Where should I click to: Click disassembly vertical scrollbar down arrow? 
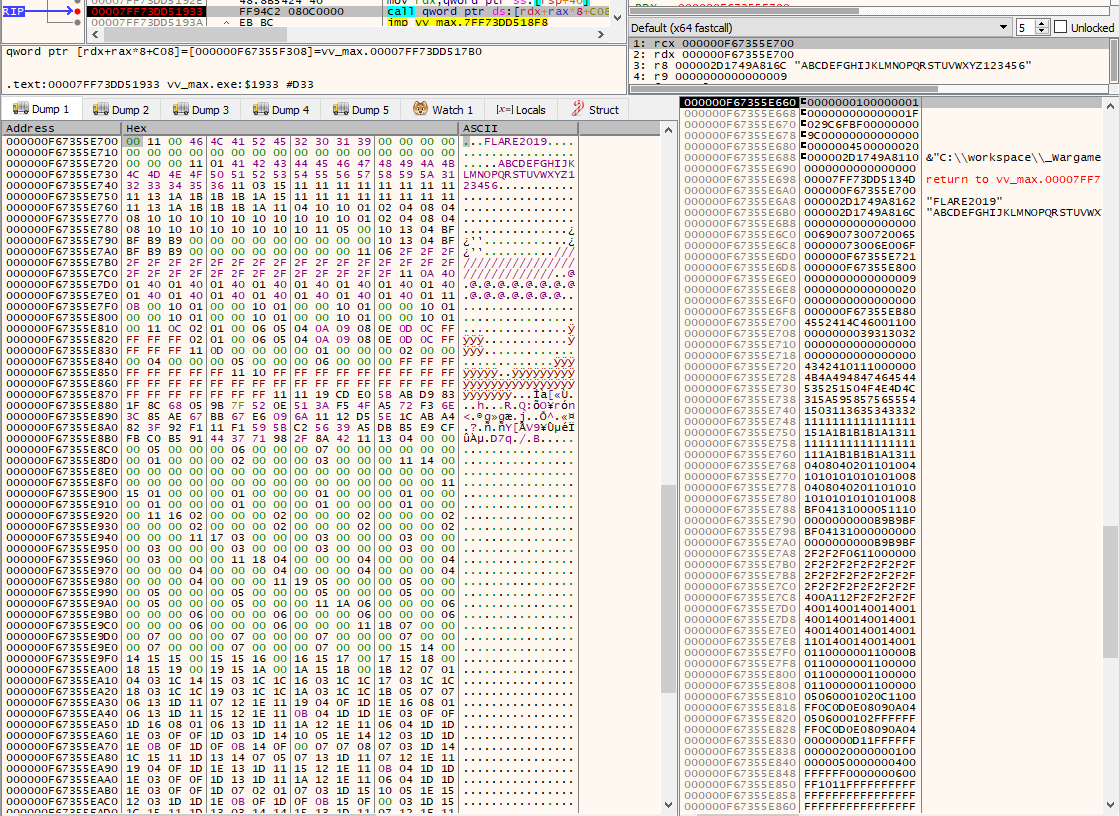(618, 18)
